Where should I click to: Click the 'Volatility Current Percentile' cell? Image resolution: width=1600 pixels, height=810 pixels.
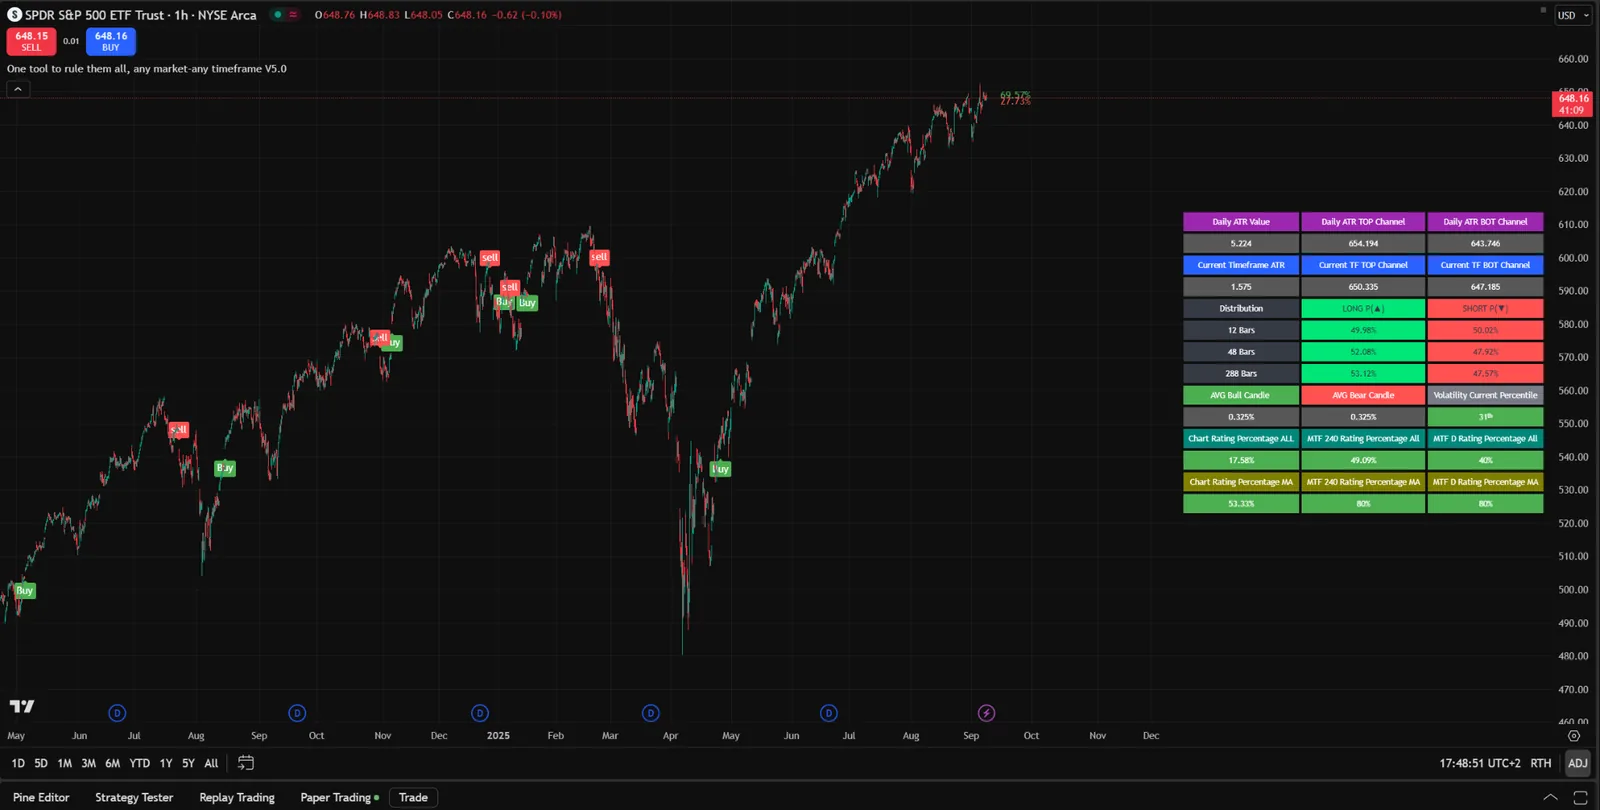point(1485,395)
